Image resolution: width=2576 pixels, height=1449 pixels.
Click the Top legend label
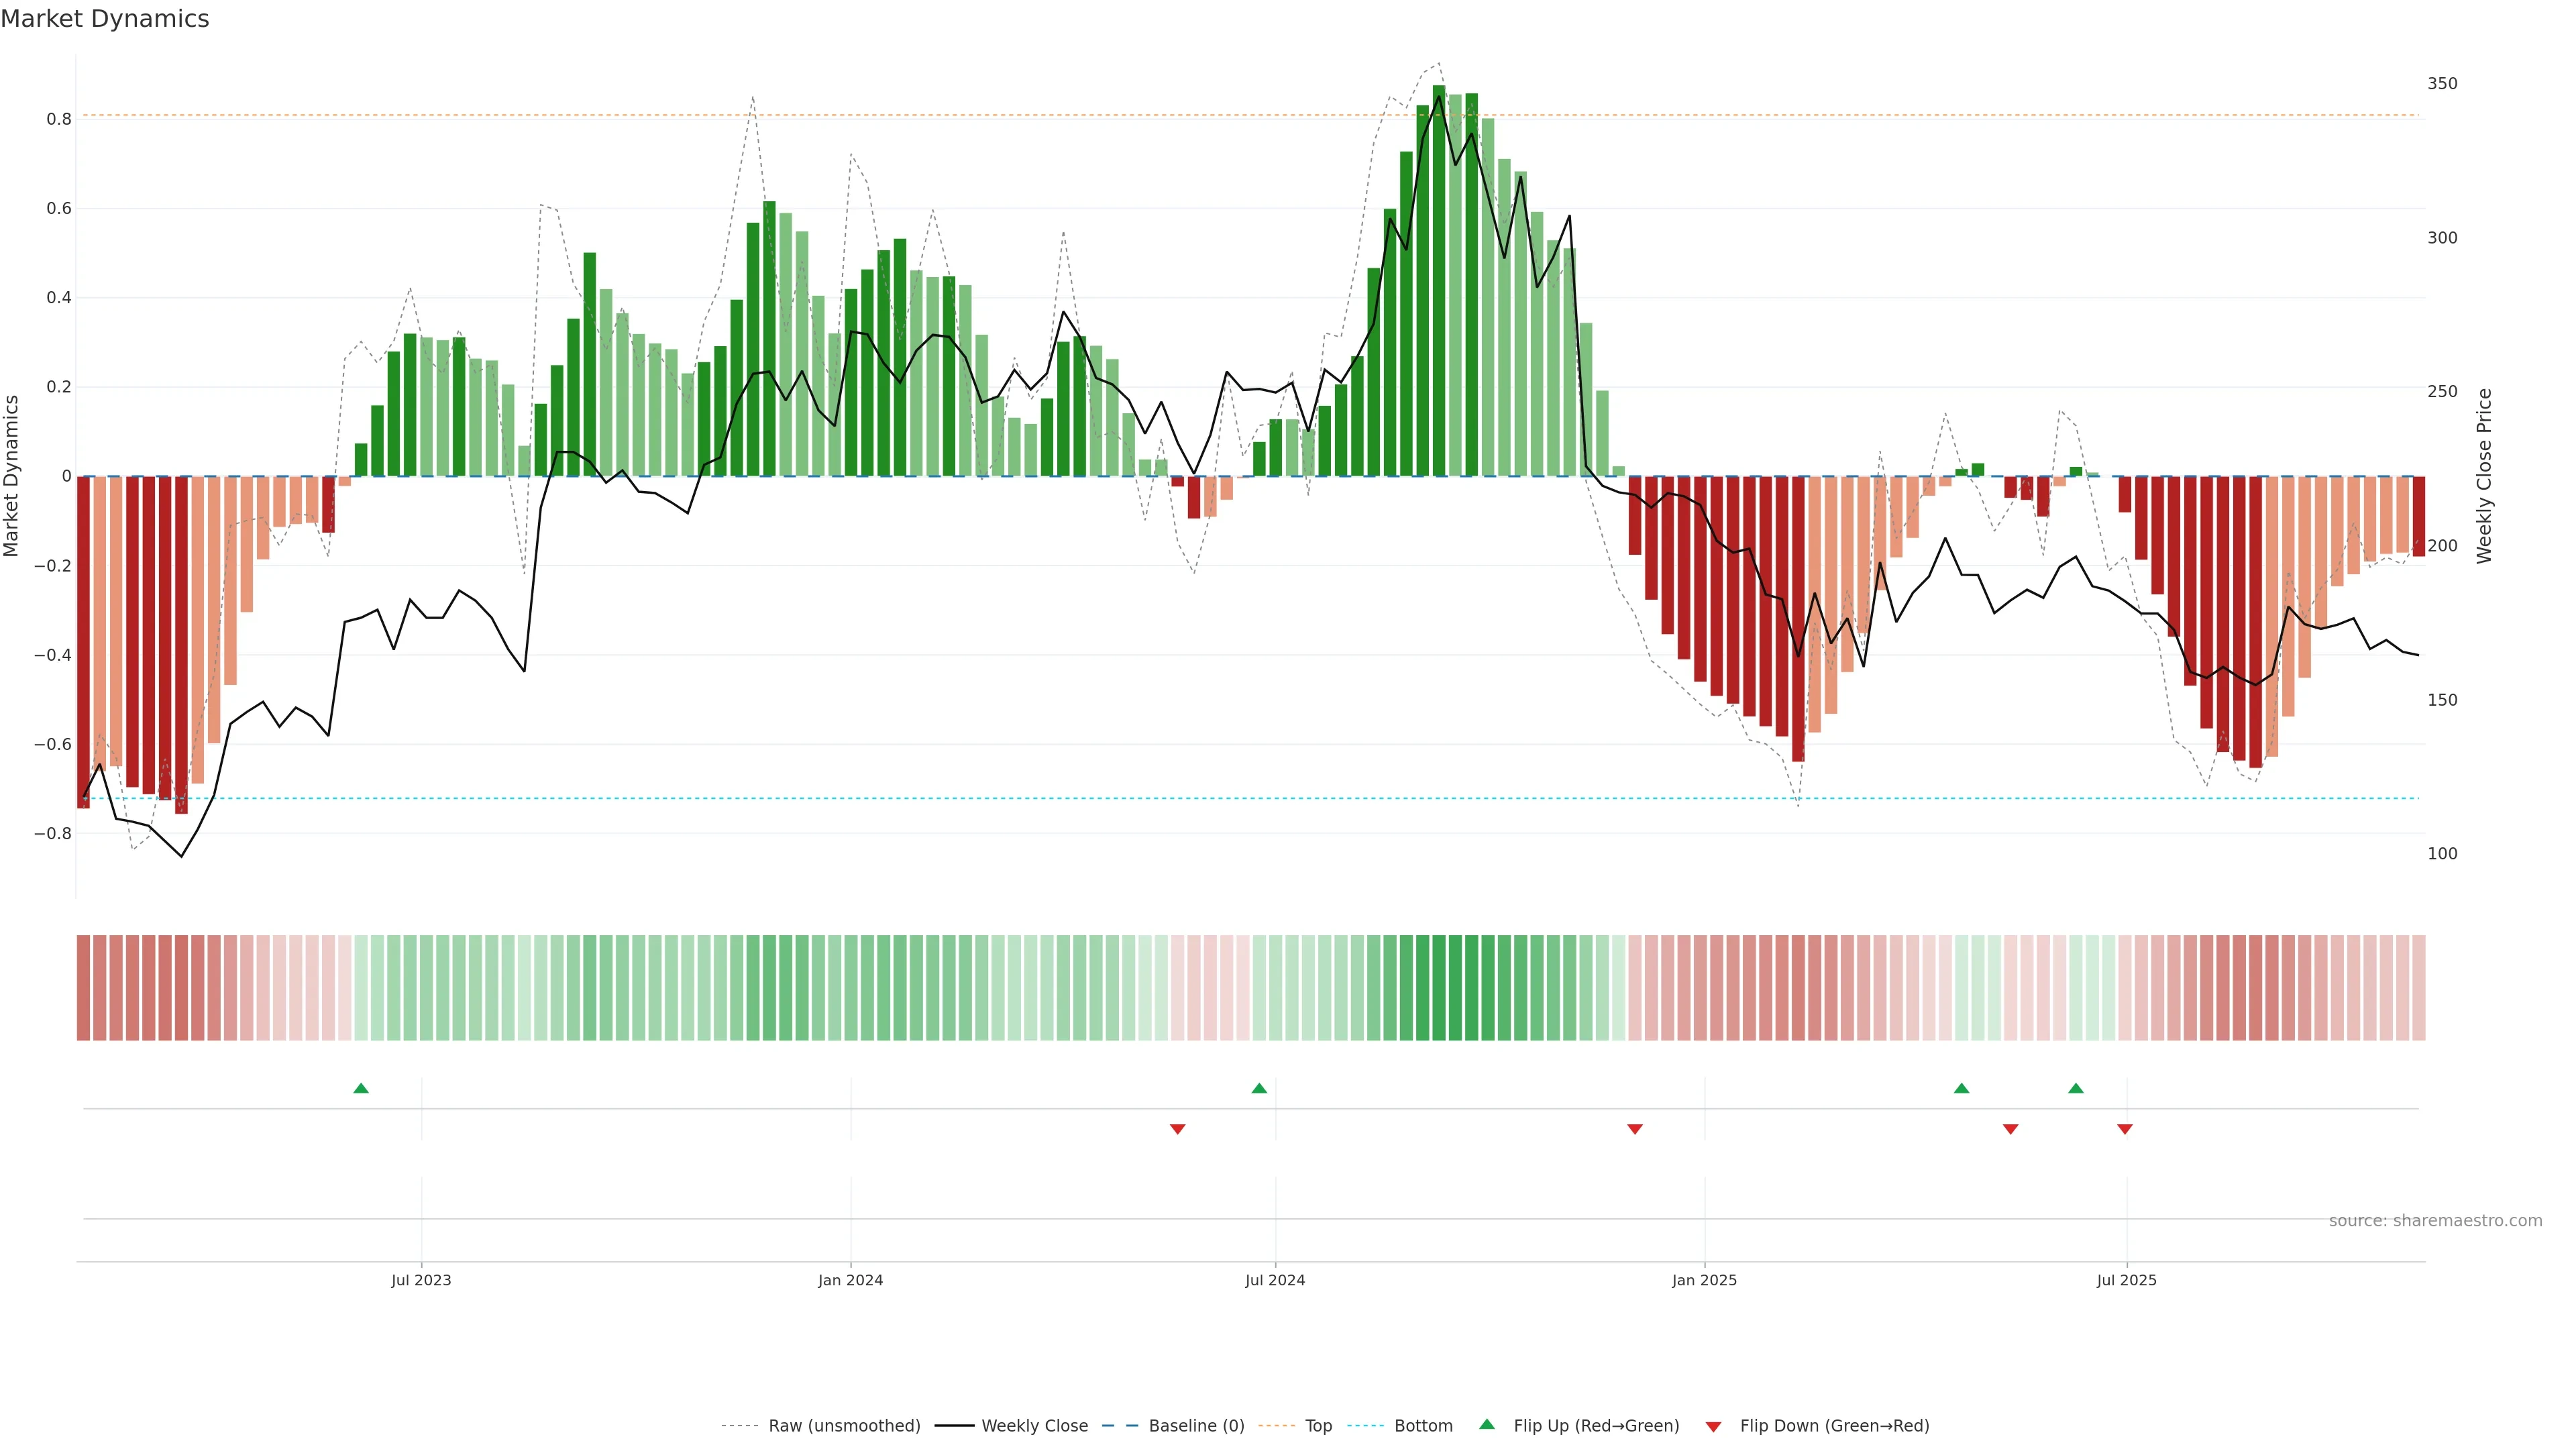point(1318,1426)
